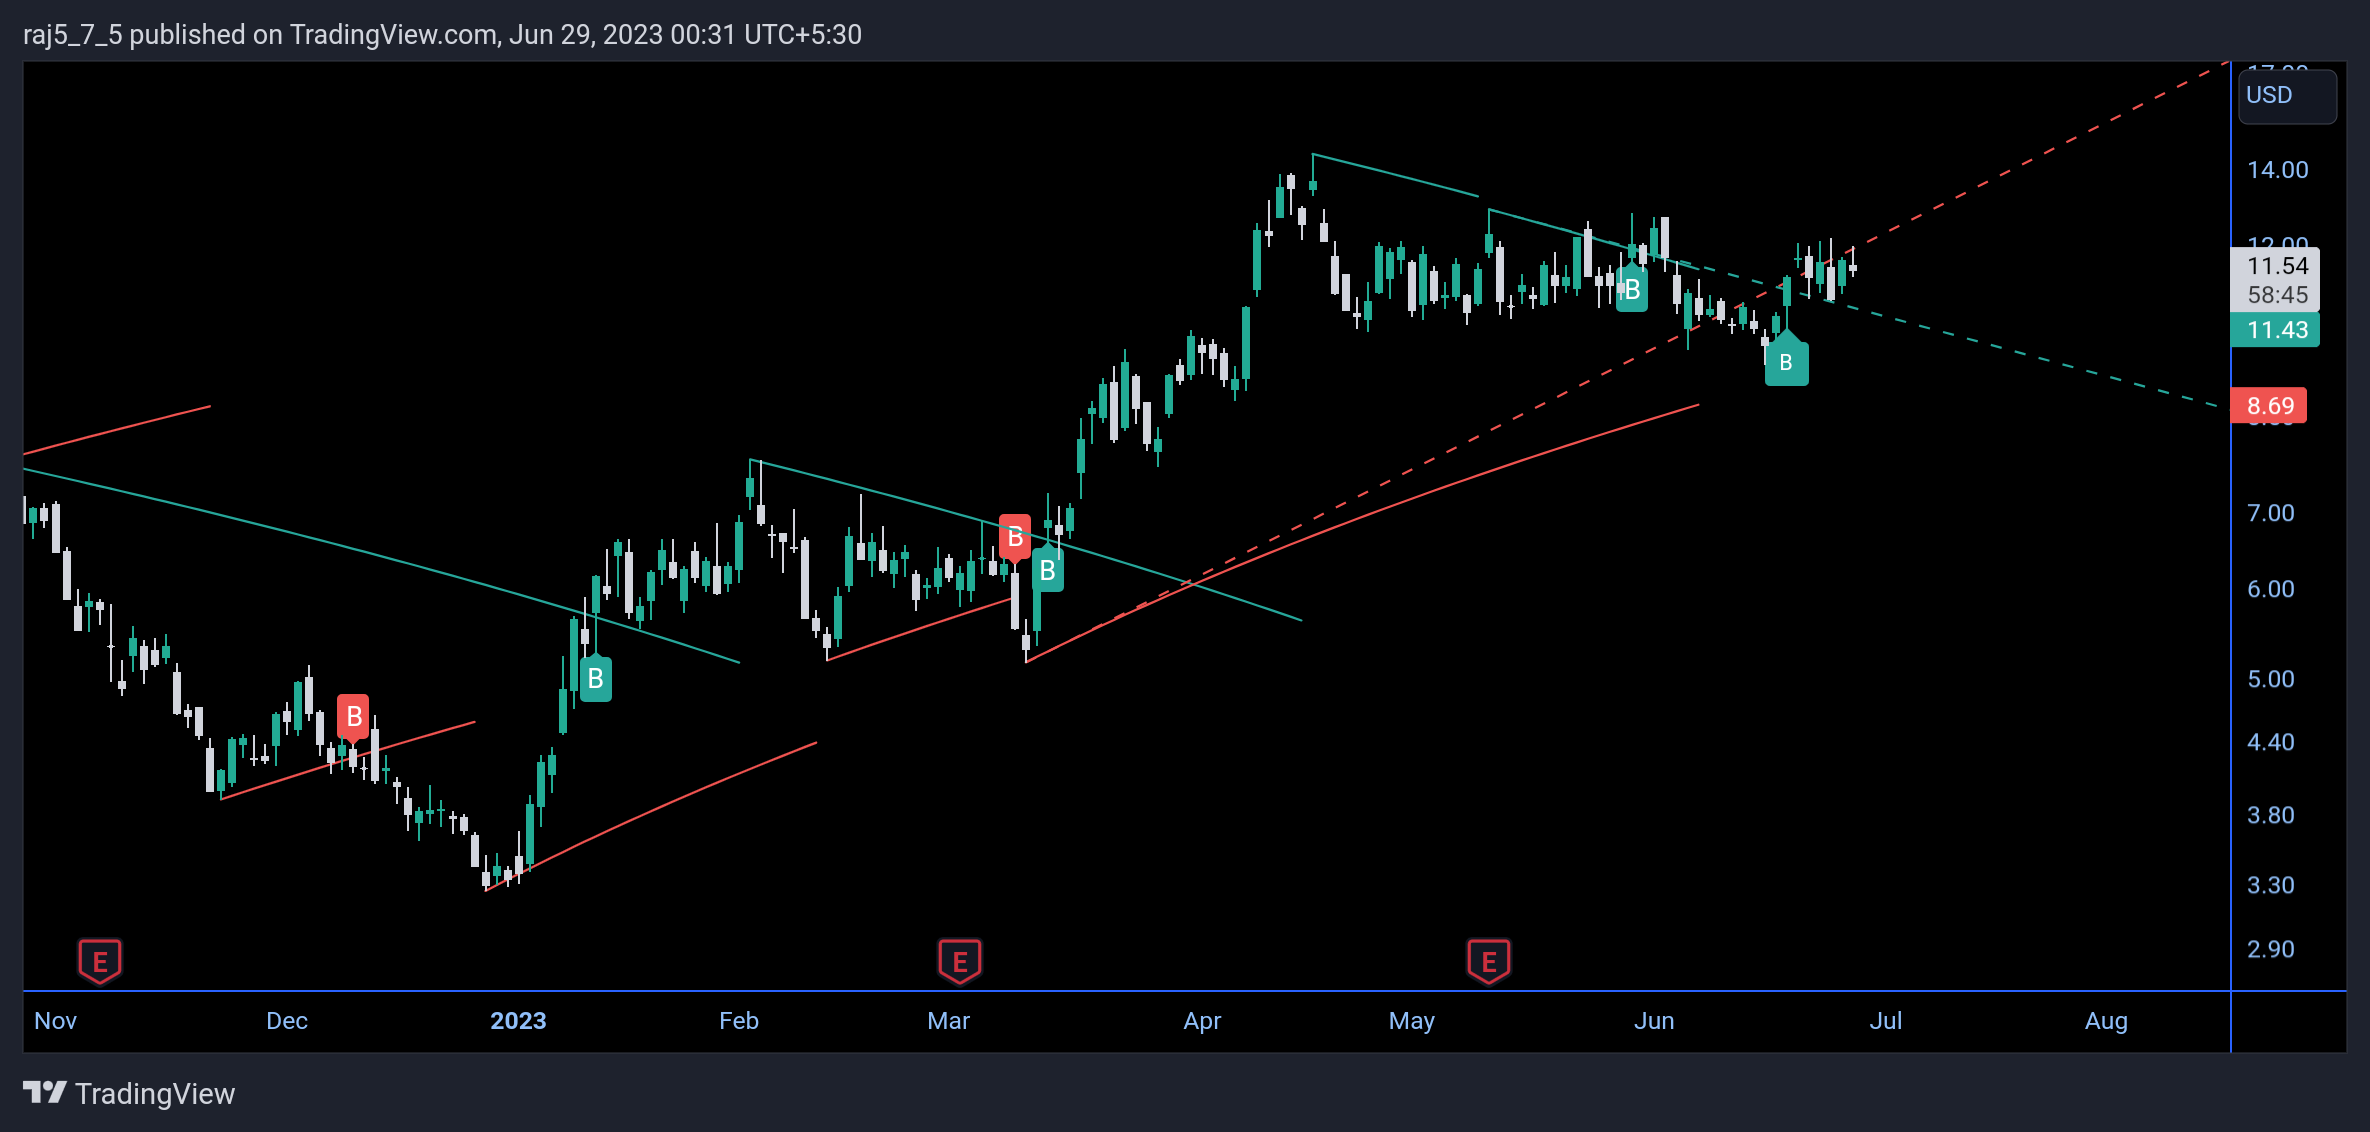Click the 2023 time axis label
Screen dimensions: 2370x1132
click(518, 1021)
